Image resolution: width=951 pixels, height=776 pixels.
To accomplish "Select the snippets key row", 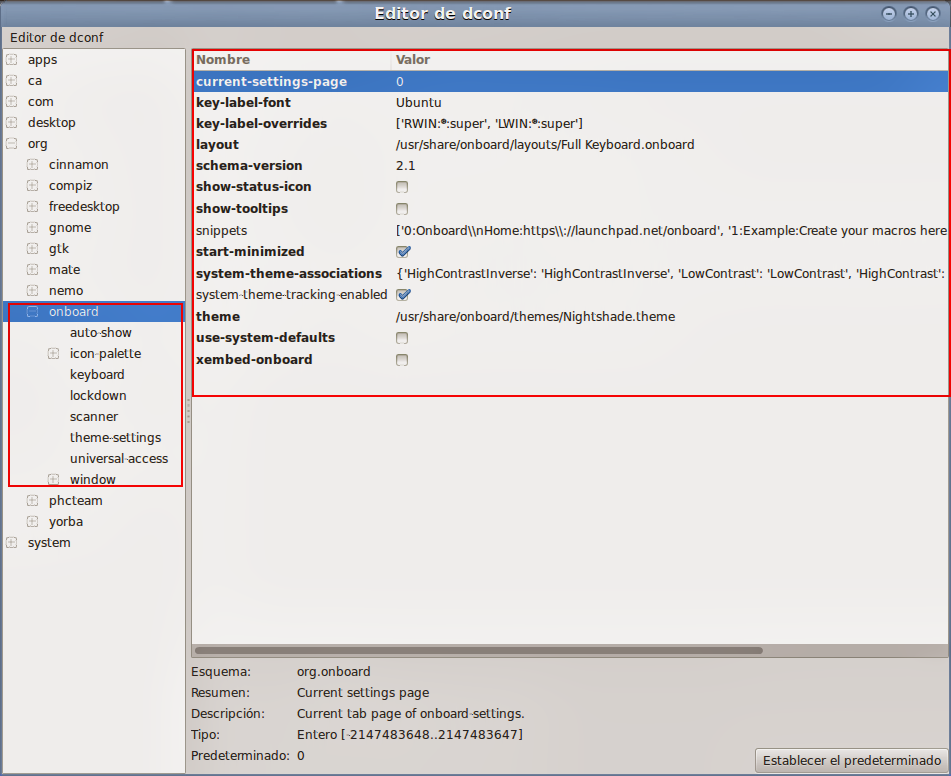I will click(571, 231).
